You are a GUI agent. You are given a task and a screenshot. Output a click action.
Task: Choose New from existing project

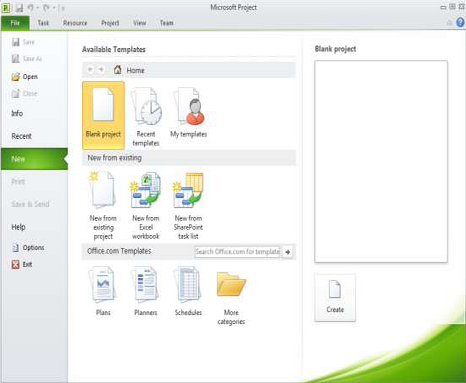pos(103,205)
